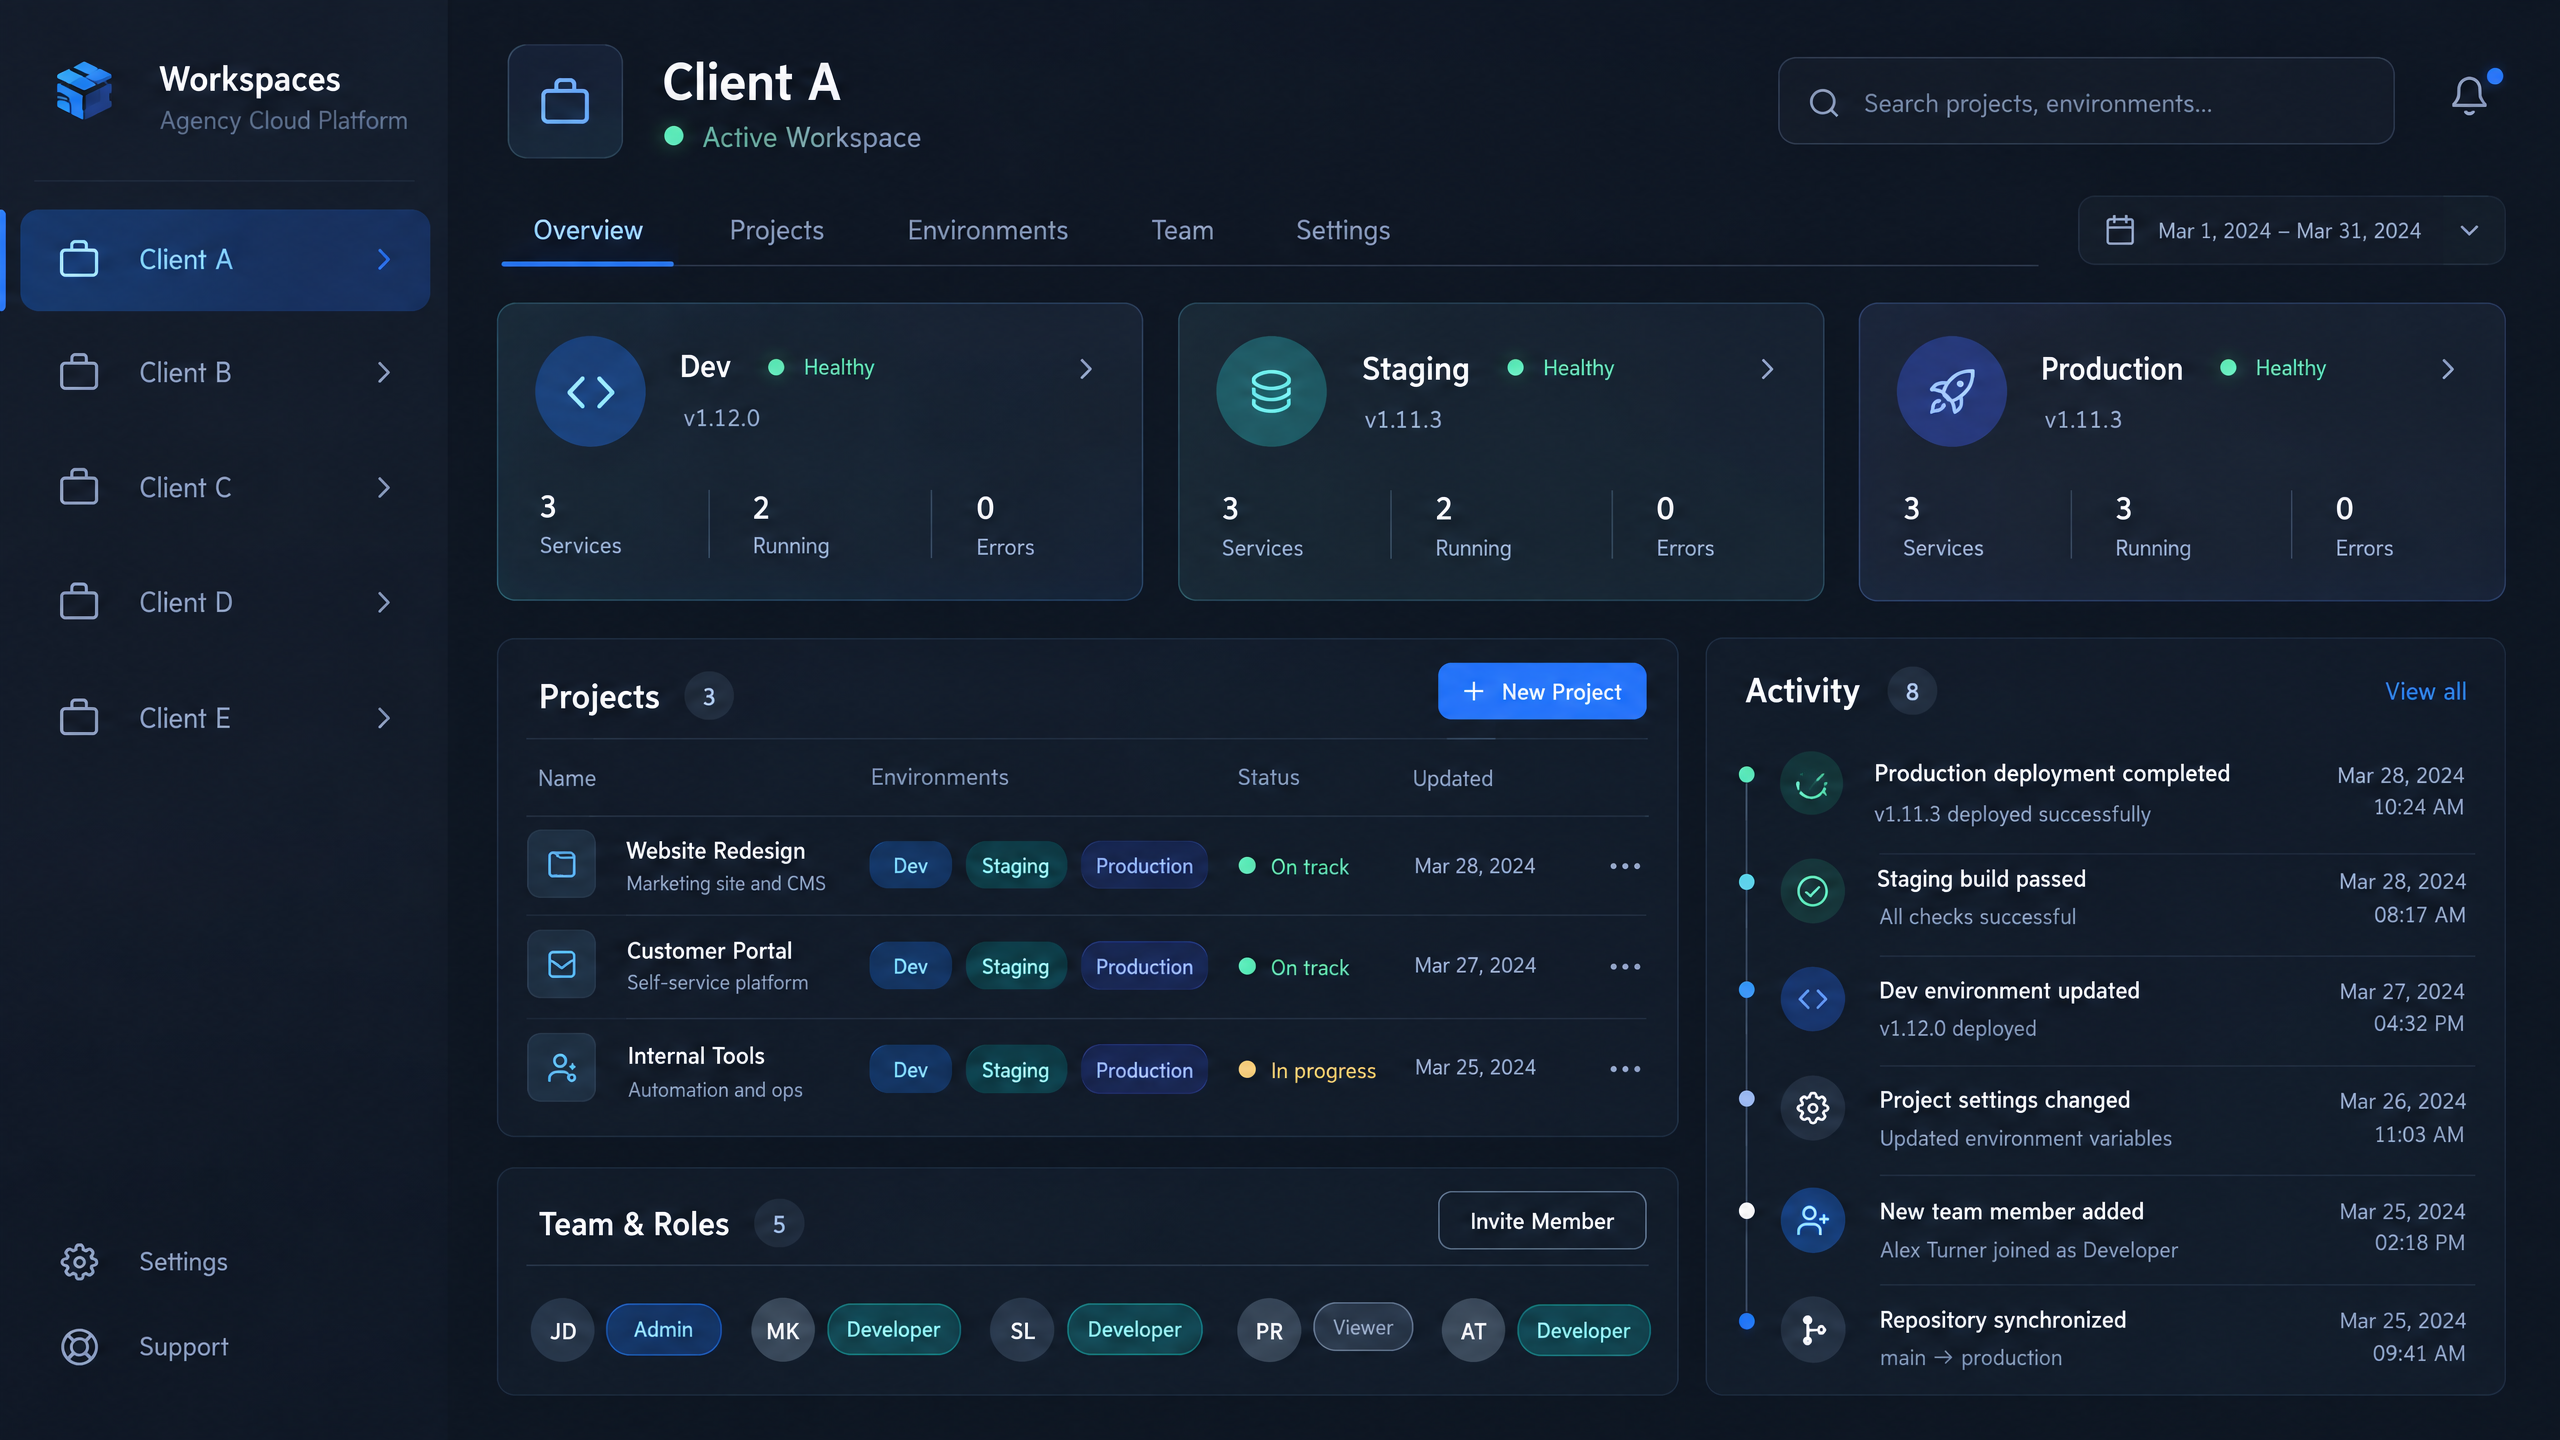The height and width of the screenshot is (1440, 2560).
Task: Click the Production rocket icon
Action: 1951,391
